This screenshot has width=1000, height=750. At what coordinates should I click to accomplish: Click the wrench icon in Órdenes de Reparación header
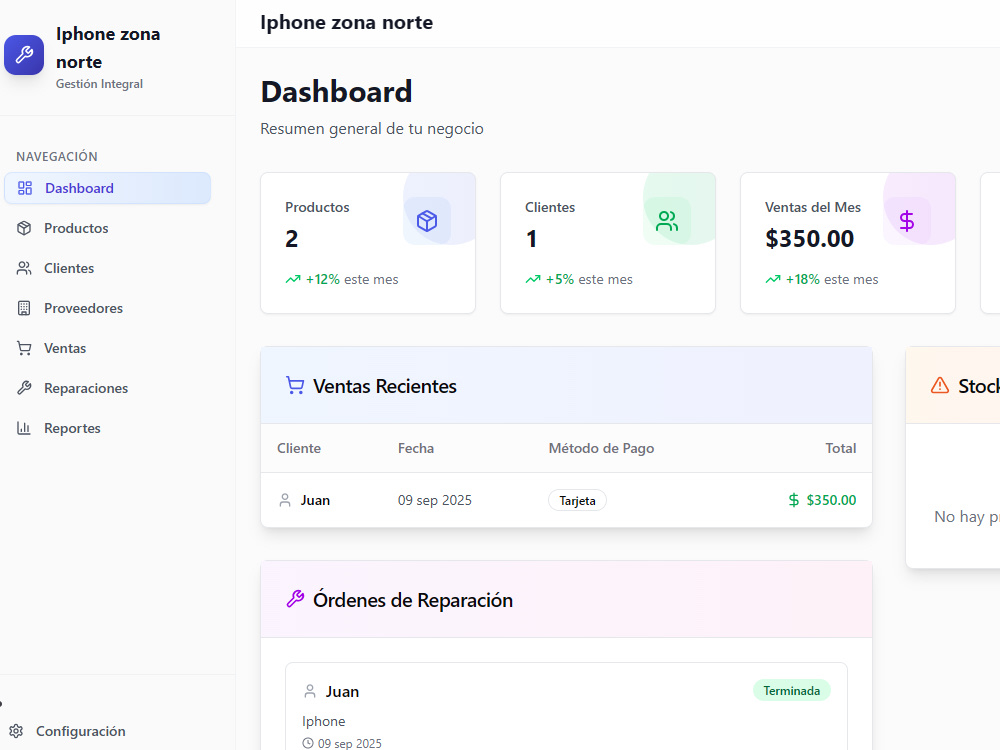click(x=295, y=599)
